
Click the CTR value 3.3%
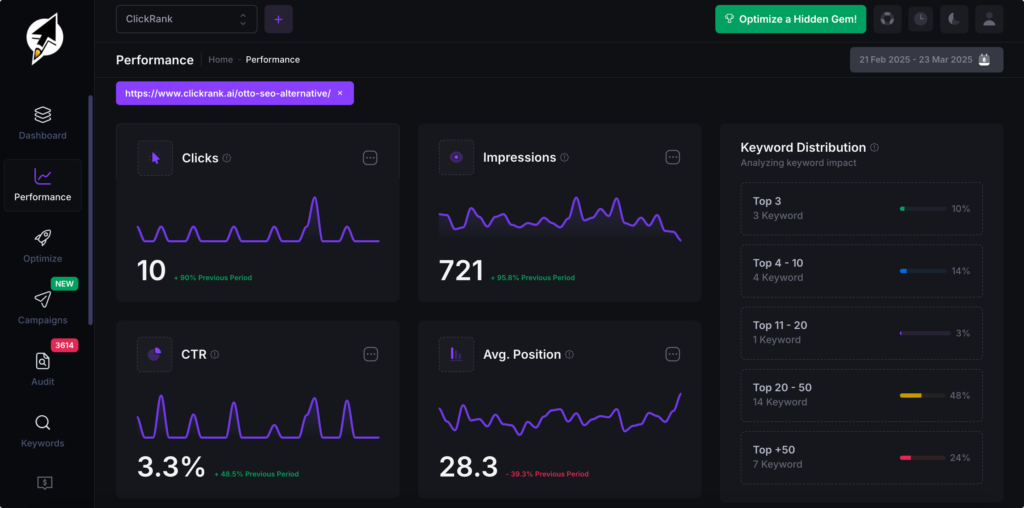[171, 467]
